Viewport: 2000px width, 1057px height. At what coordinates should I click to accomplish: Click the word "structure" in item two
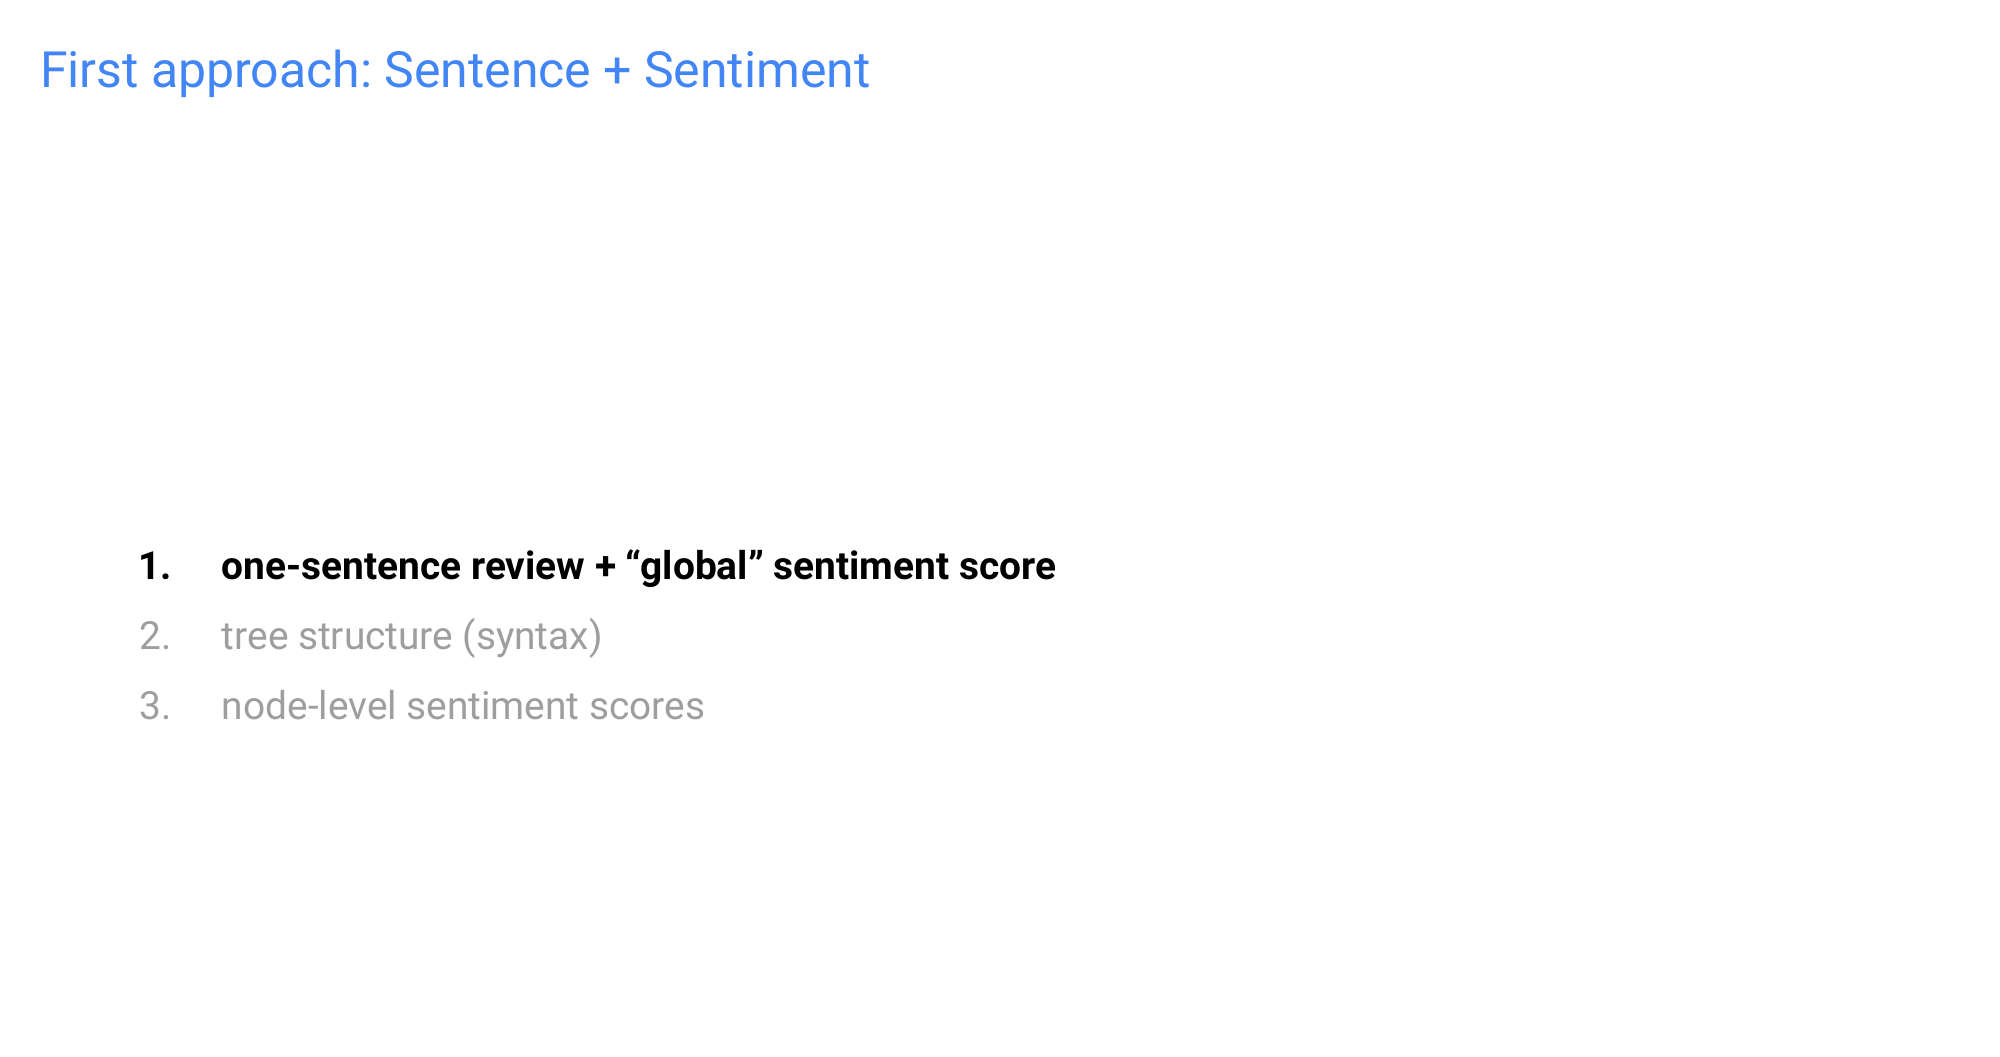click(375, 637)
